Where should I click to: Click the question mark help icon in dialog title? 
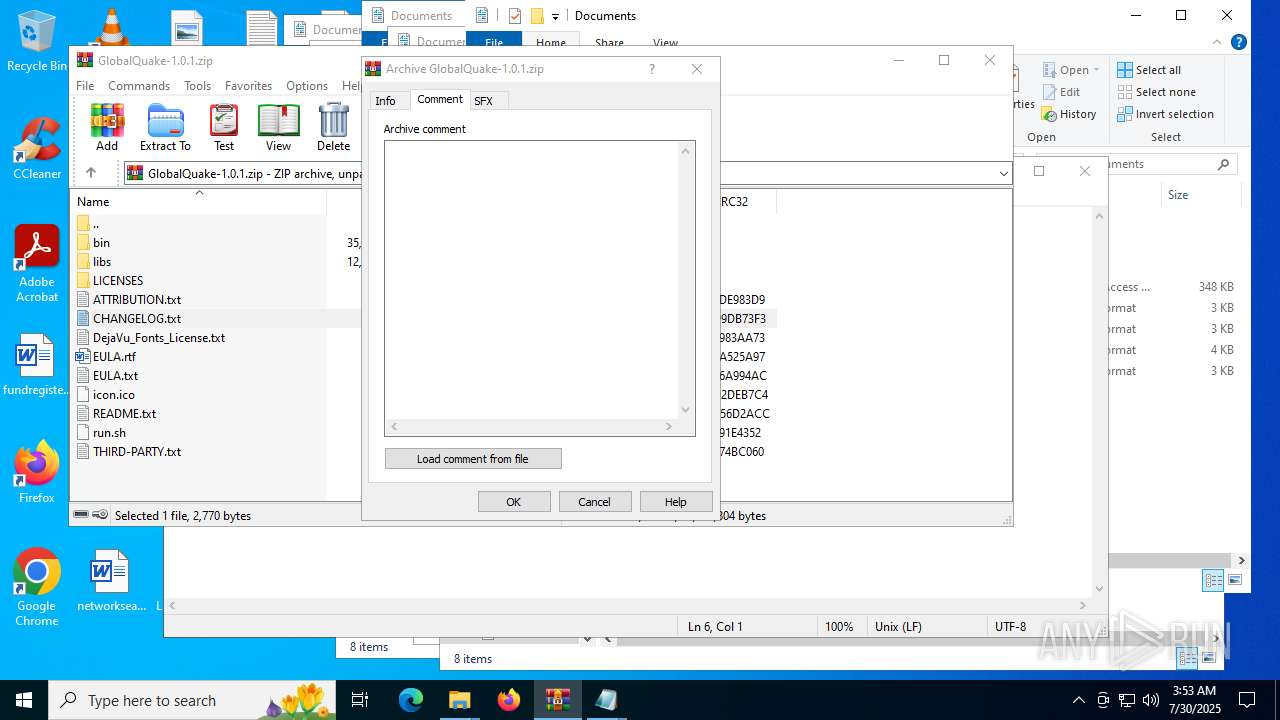point(652,69)
